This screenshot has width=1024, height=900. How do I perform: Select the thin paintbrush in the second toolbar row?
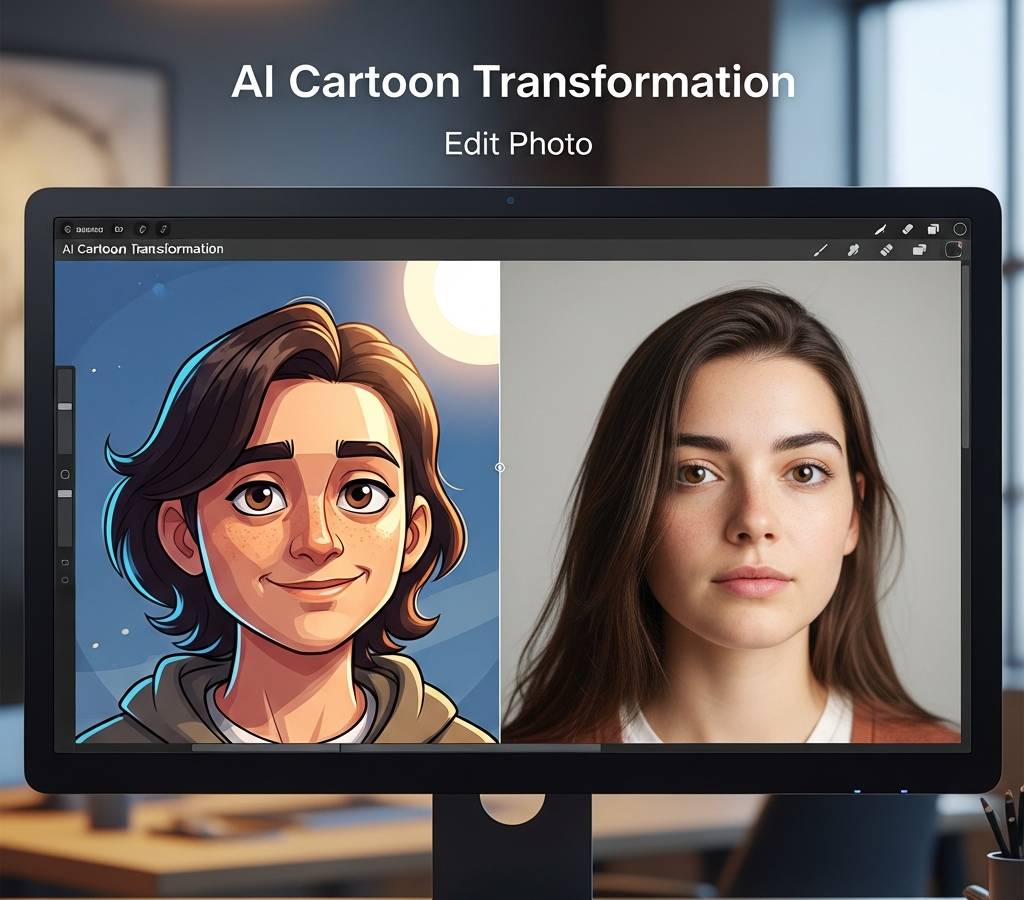tap(821, 250)
